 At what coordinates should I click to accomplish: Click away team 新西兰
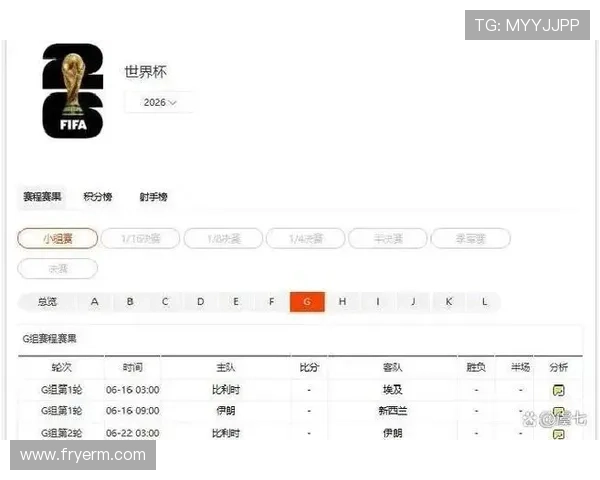[x=393, y=411]
